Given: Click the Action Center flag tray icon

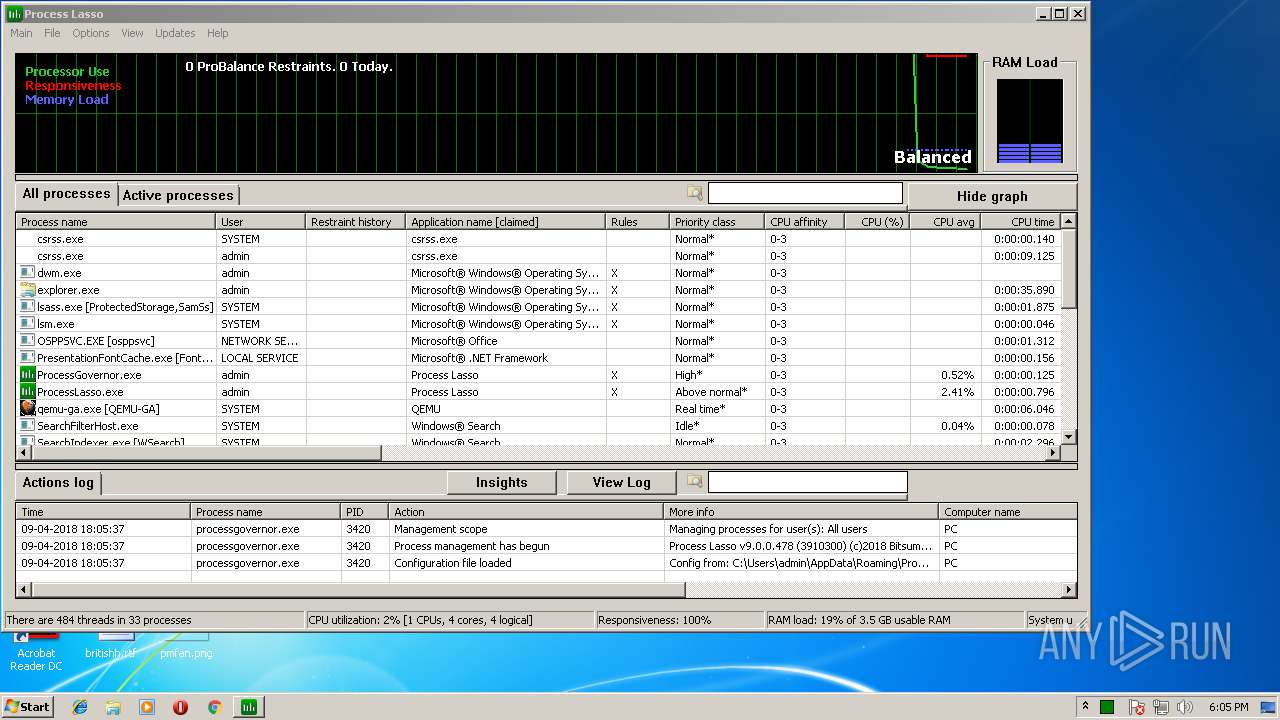Looking at the screenshot, I should click(1137, 707).
